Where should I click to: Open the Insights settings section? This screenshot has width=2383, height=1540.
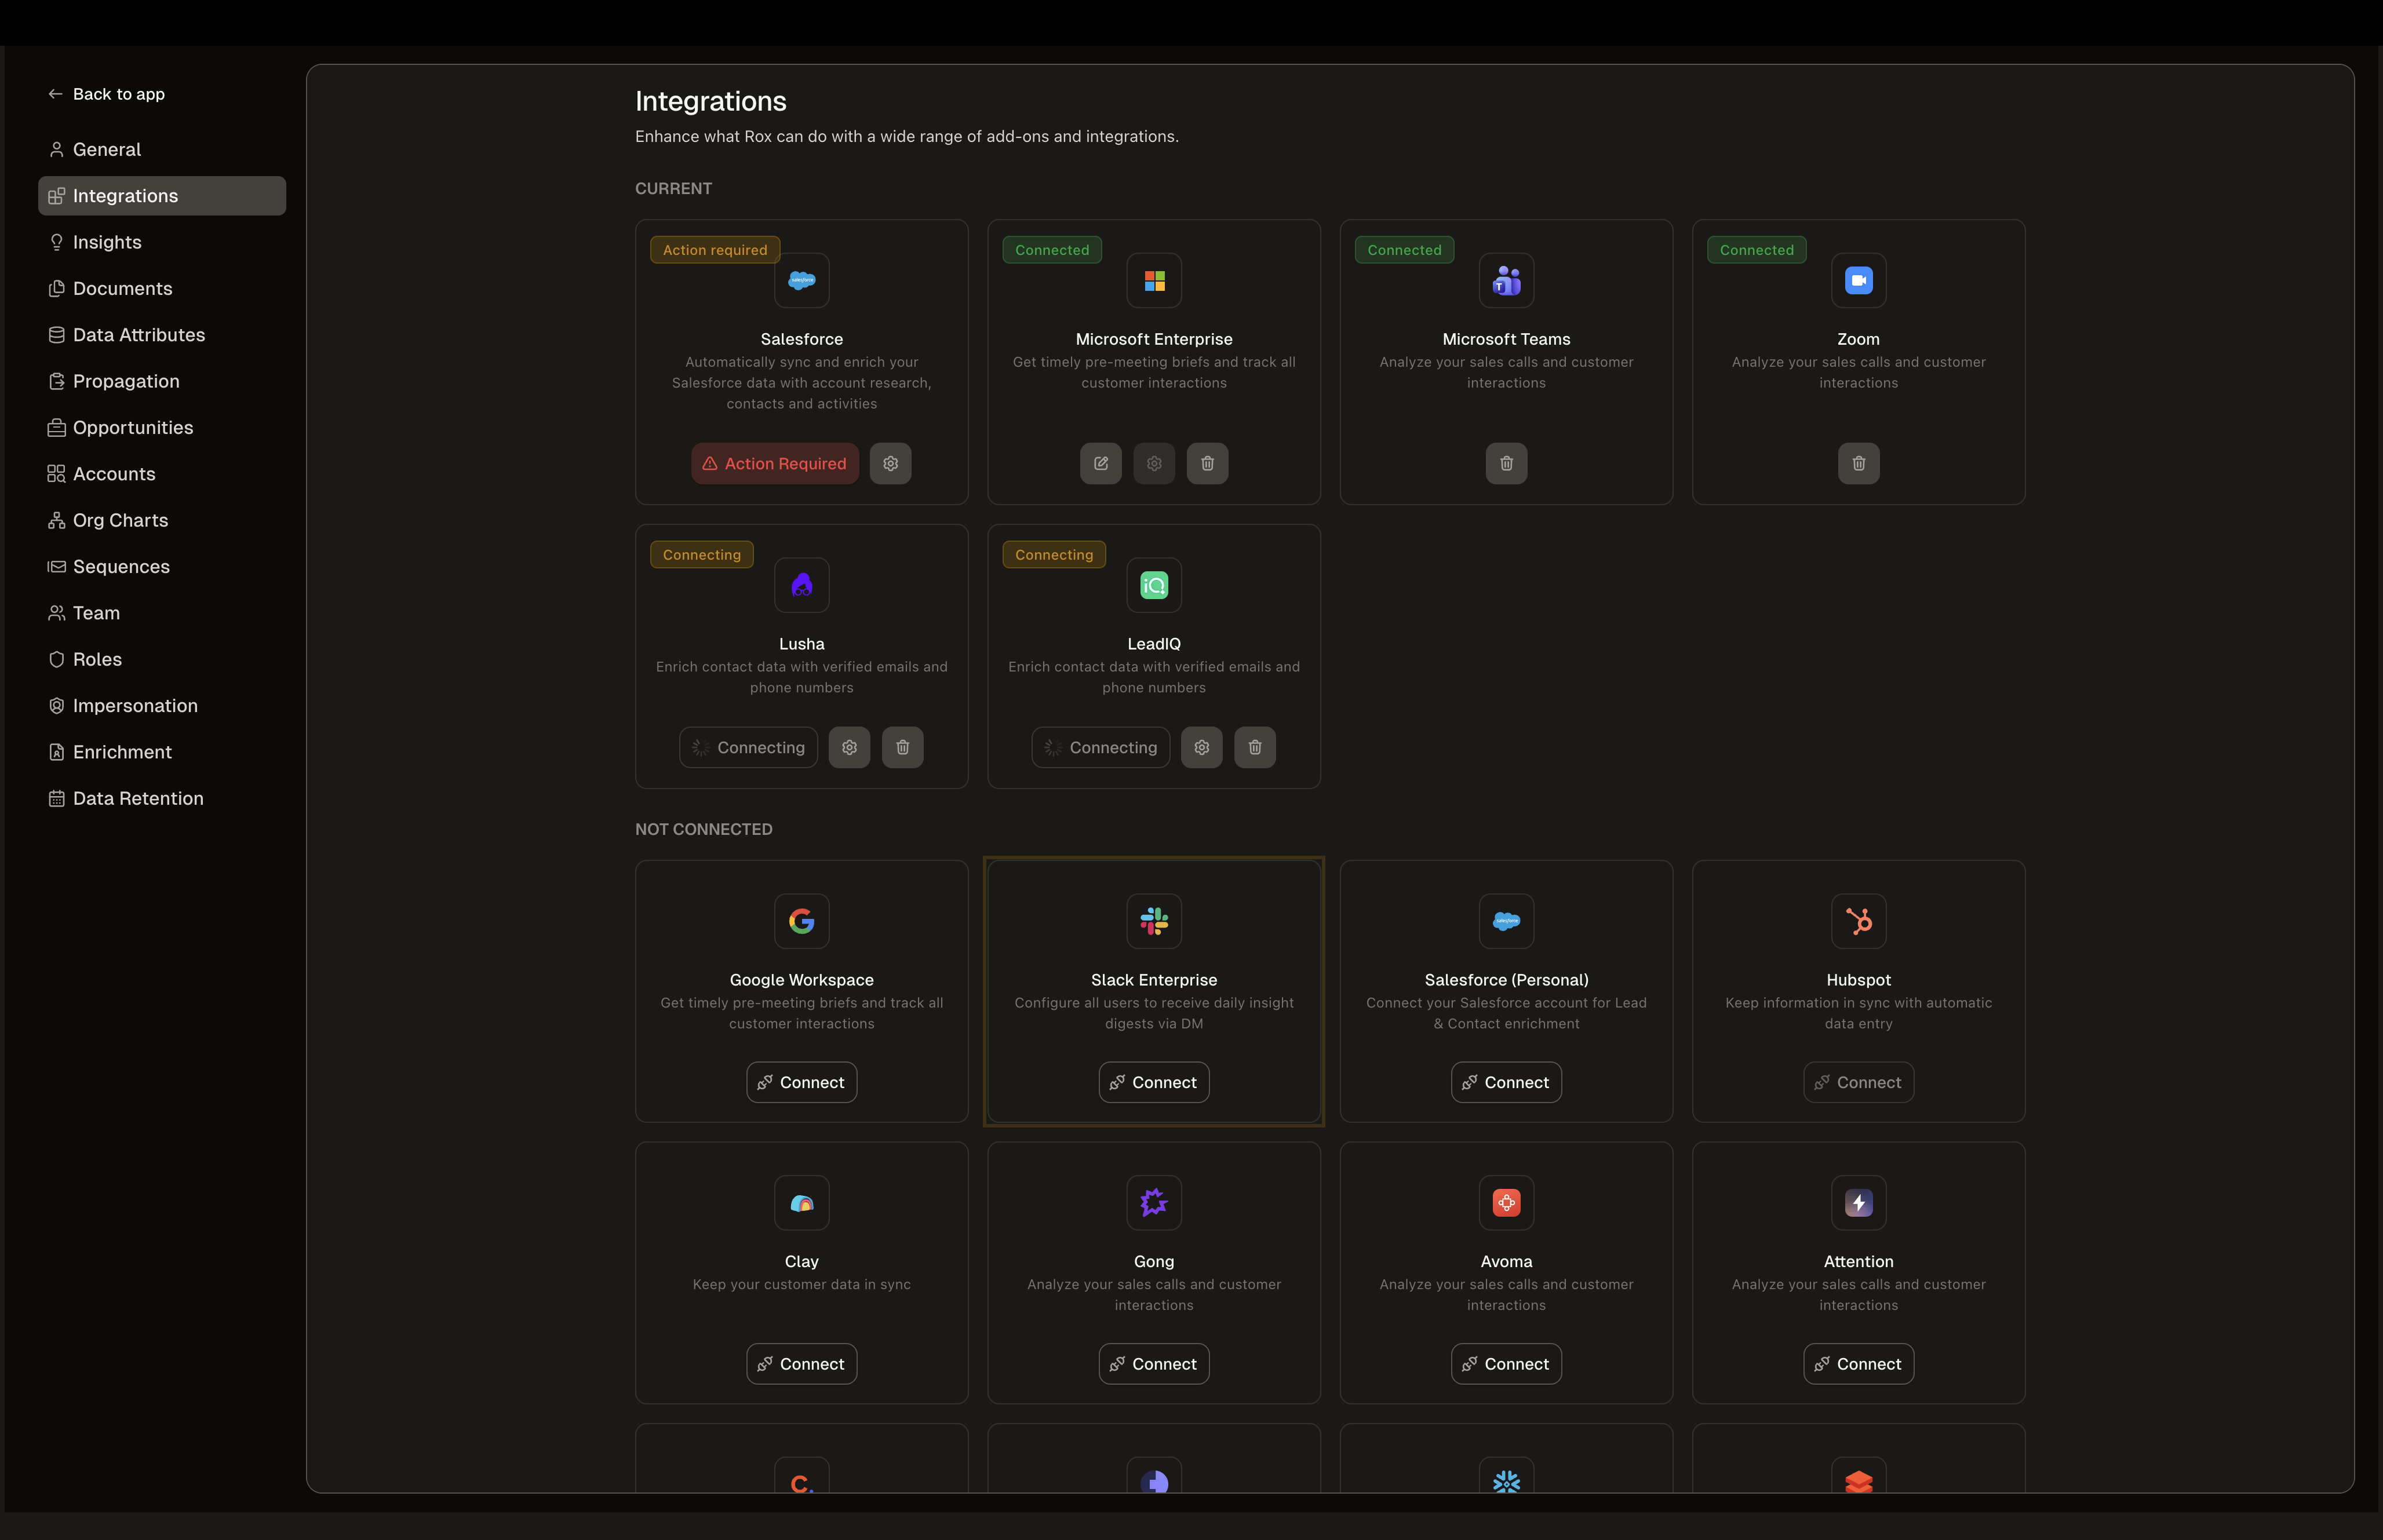[107, 242]
